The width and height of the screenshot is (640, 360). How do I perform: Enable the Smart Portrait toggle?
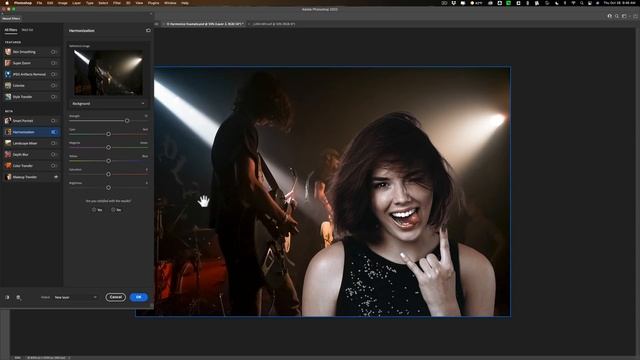coord(53,121)
